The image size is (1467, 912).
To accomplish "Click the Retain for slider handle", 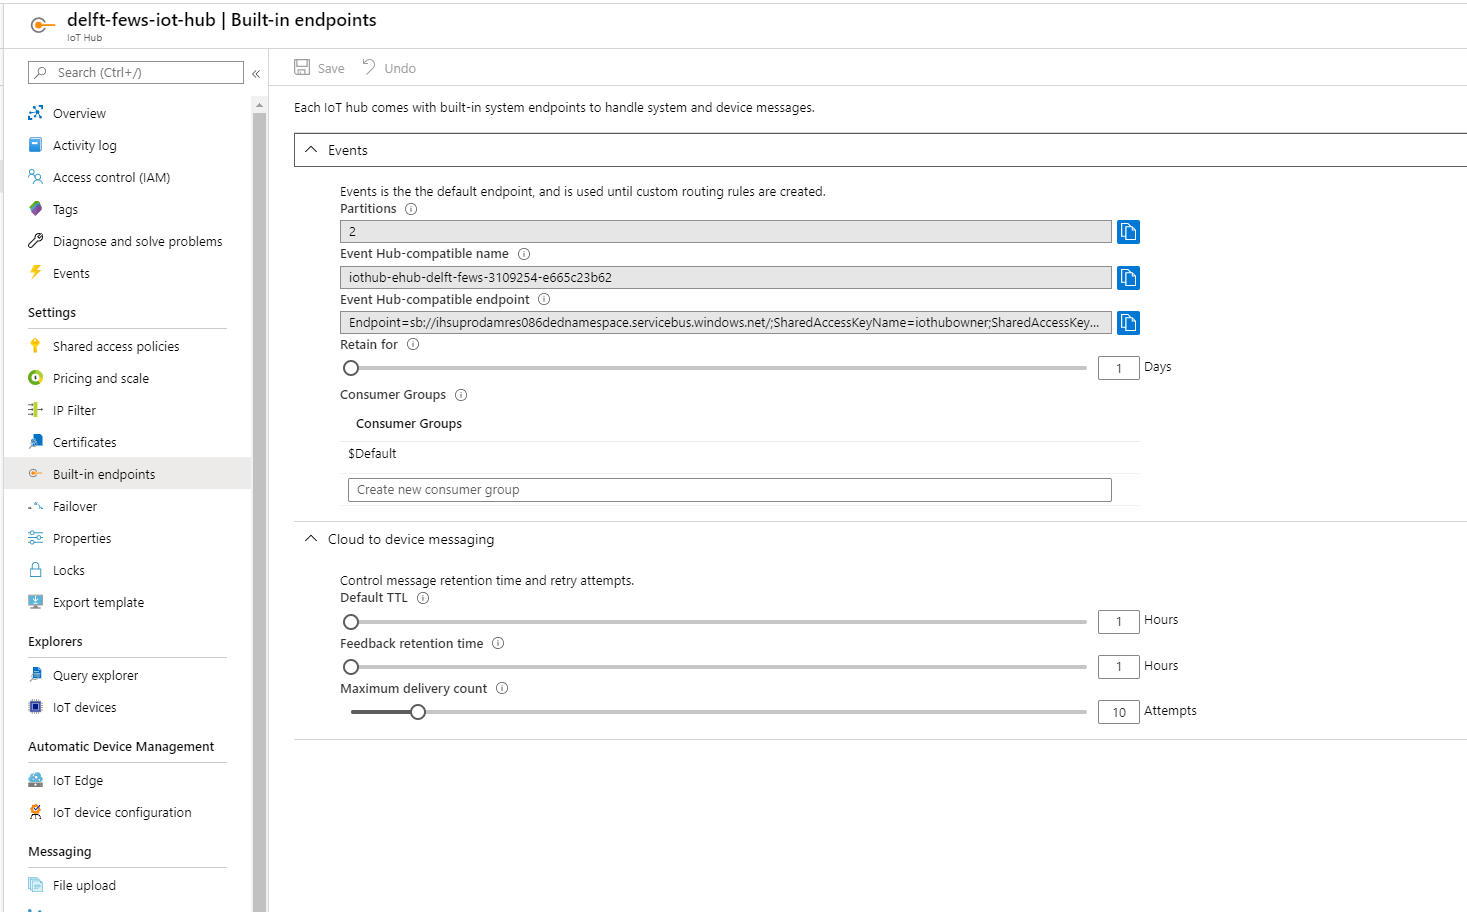I will 351,368.
